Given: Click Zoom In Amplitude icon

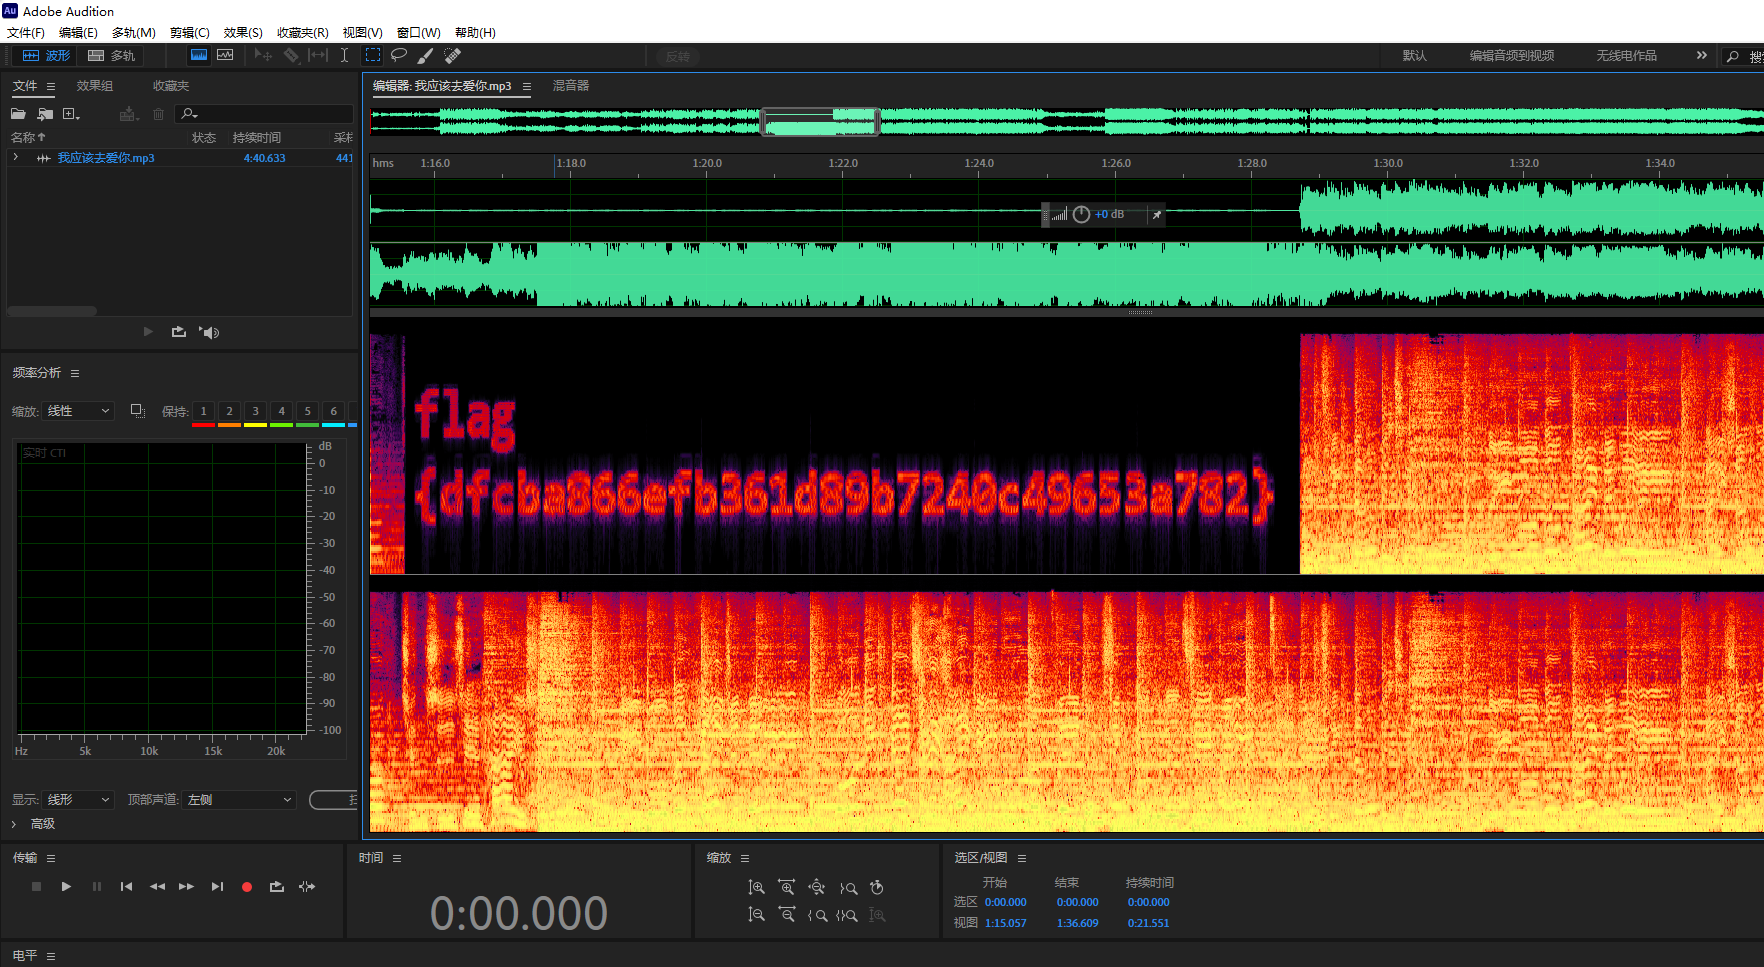Looking at the screenshot, I should [x=756, y=887].
